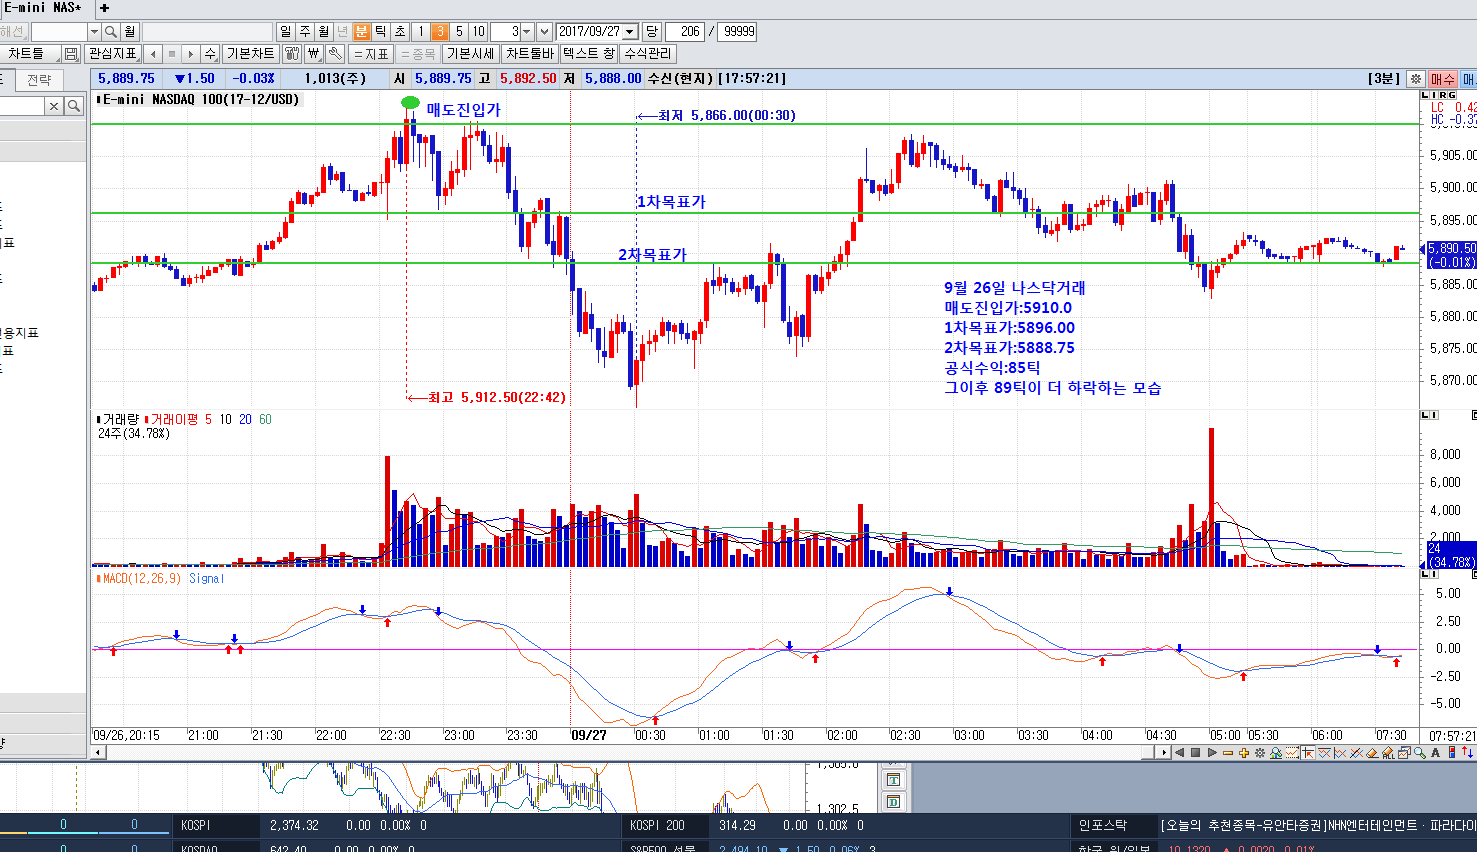Click the orange plus zoom-in icon
Screen dimensions: 1477x852
click(x=1244, y=753)
